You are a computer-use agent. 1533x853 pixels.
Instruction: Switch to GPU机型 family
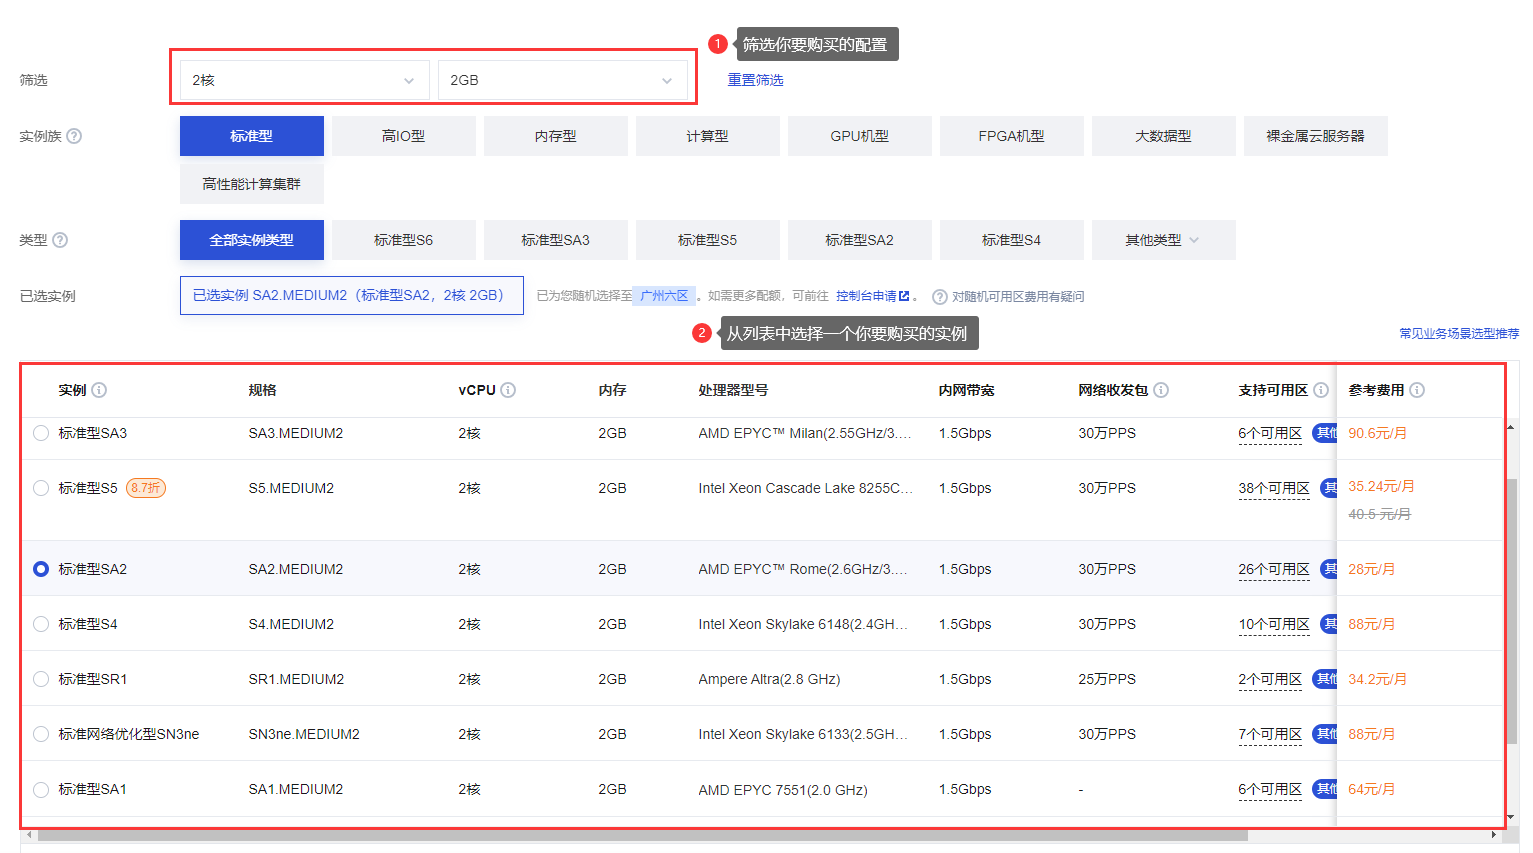click(x=860, y=136)
